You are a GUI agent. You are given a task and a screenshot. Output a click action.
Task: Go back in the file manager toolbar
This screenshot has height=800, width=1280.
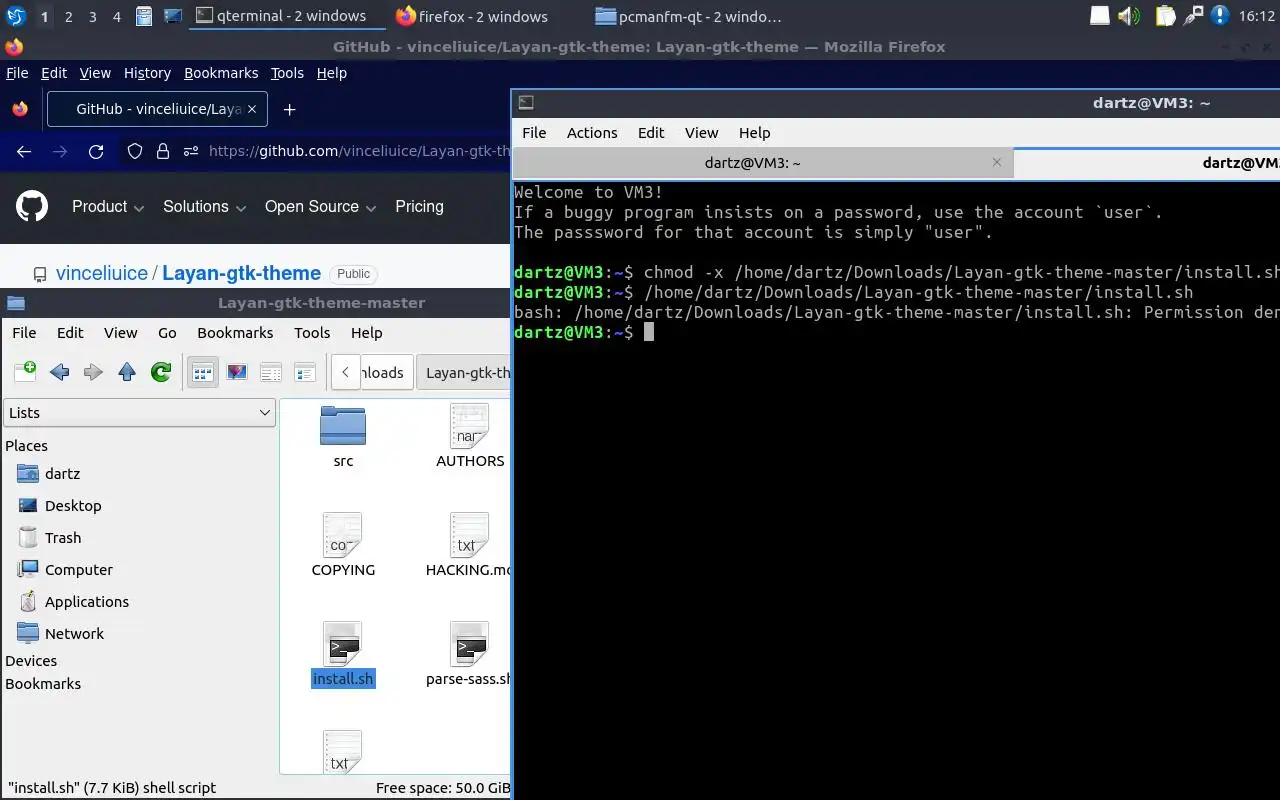60,372
